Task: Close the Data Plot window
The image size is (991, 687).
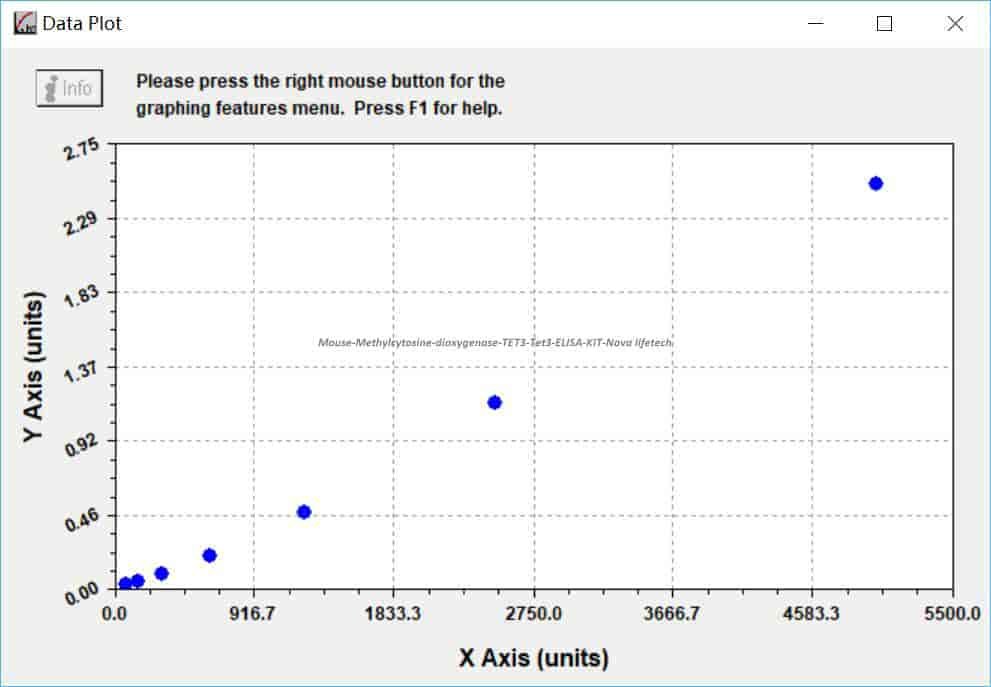Action: 955,23
